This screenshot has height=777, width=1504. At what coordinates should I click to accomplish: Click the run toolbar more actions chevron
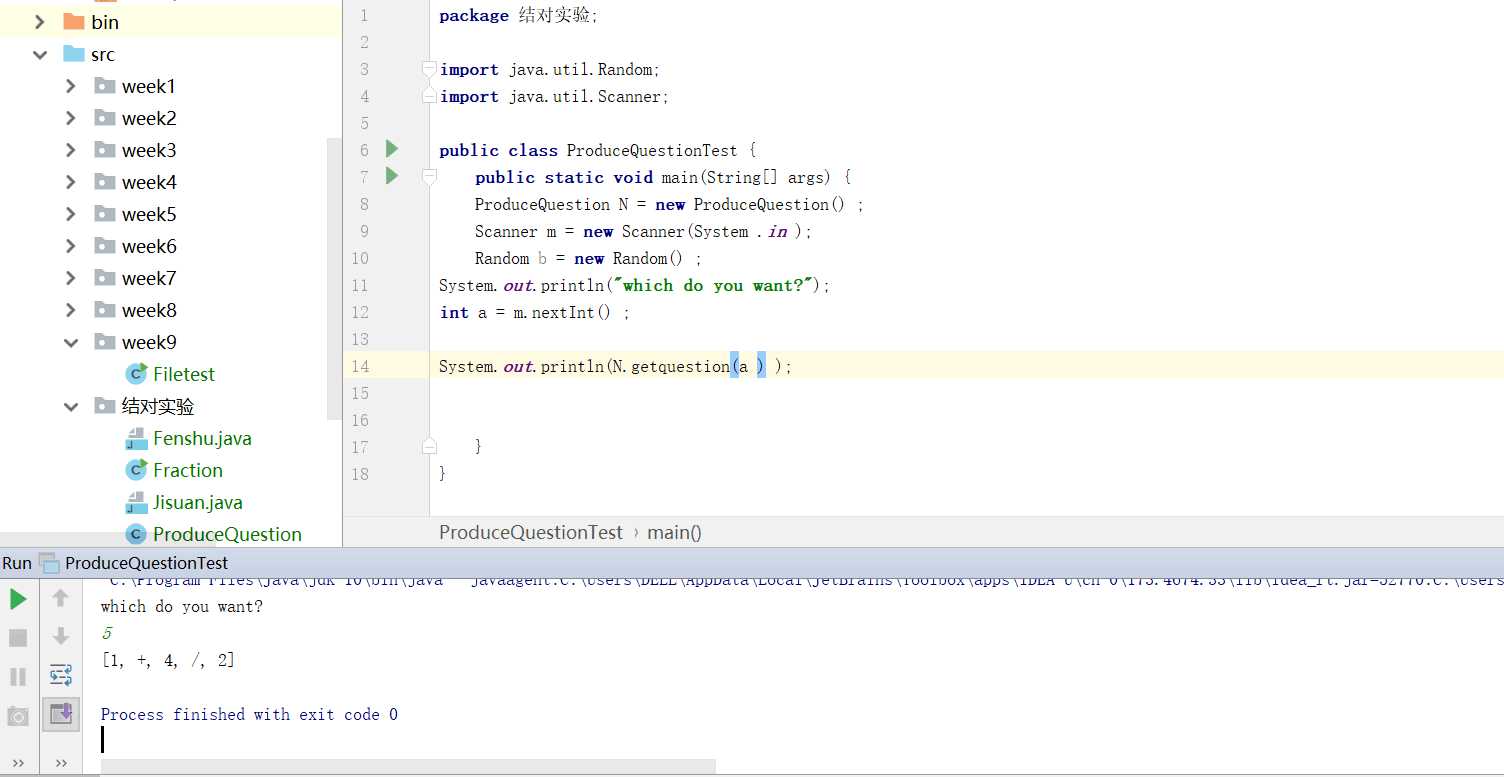(60, 763)
